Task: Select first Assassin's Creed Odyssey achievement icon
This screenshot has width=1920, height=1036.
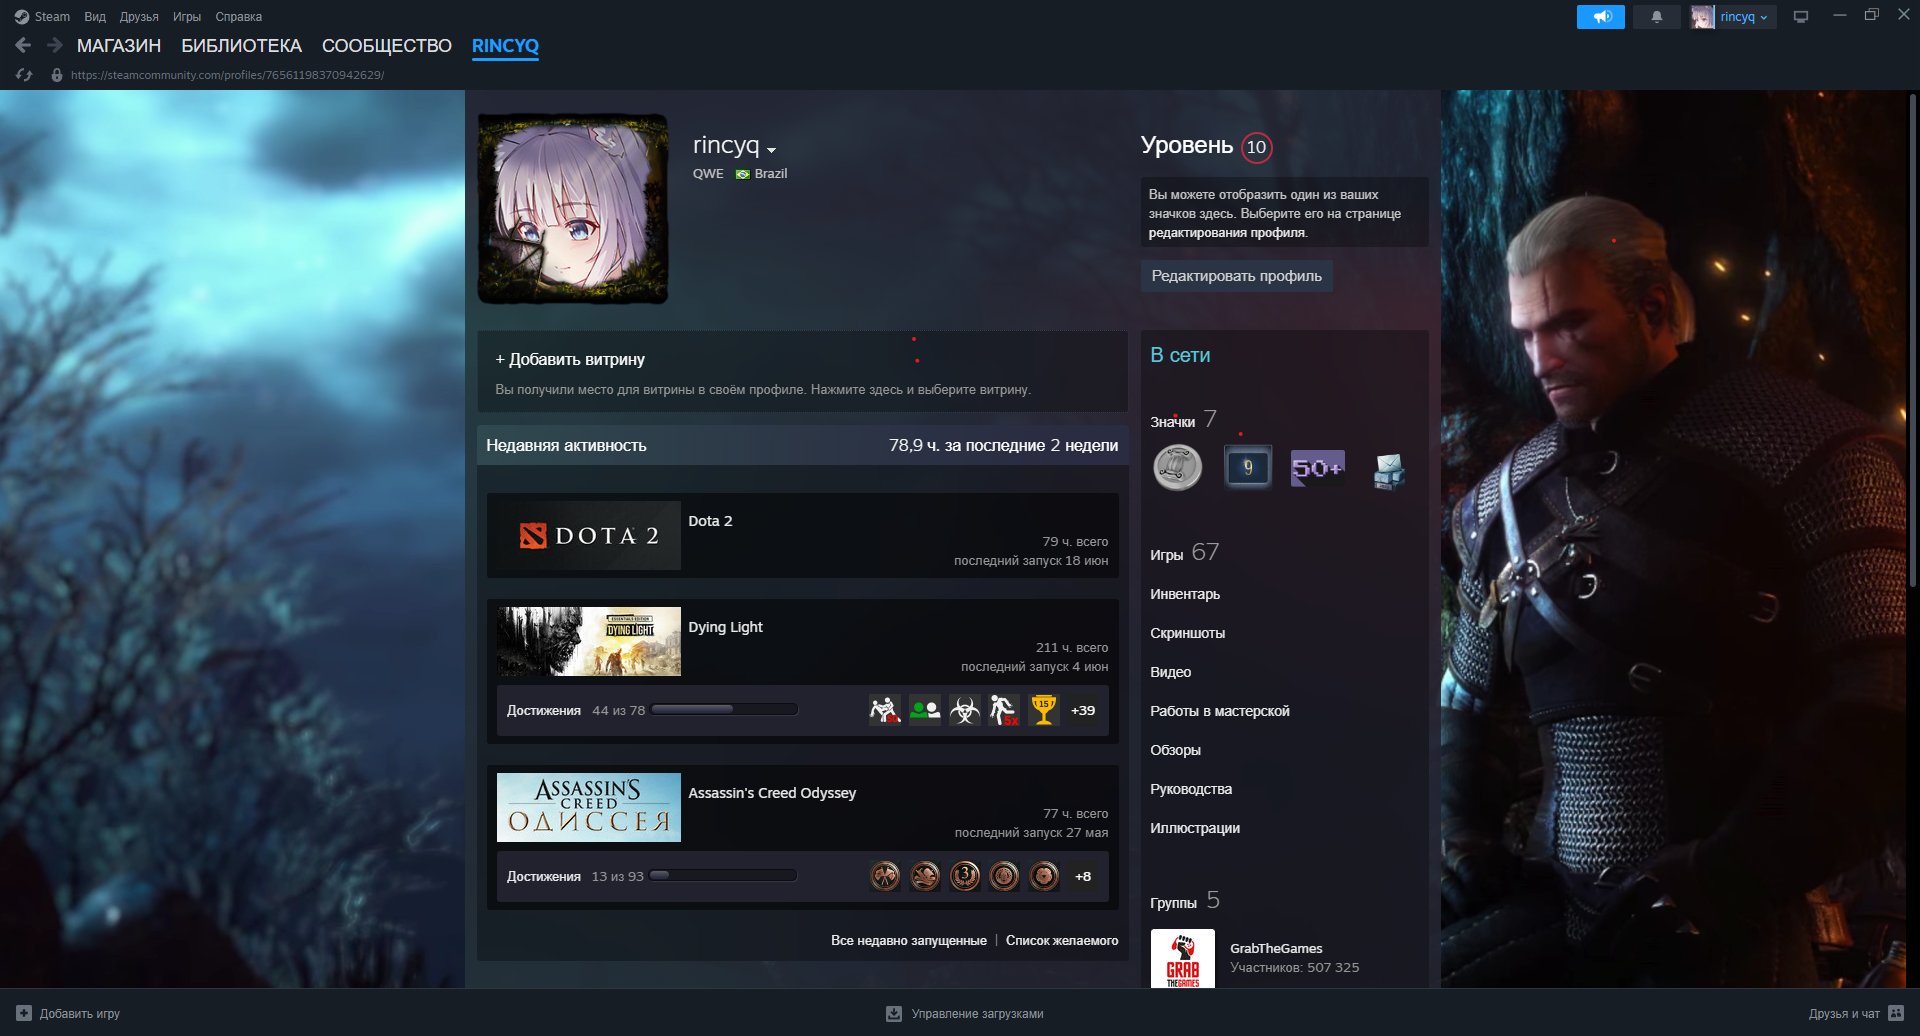Action: 885,876
